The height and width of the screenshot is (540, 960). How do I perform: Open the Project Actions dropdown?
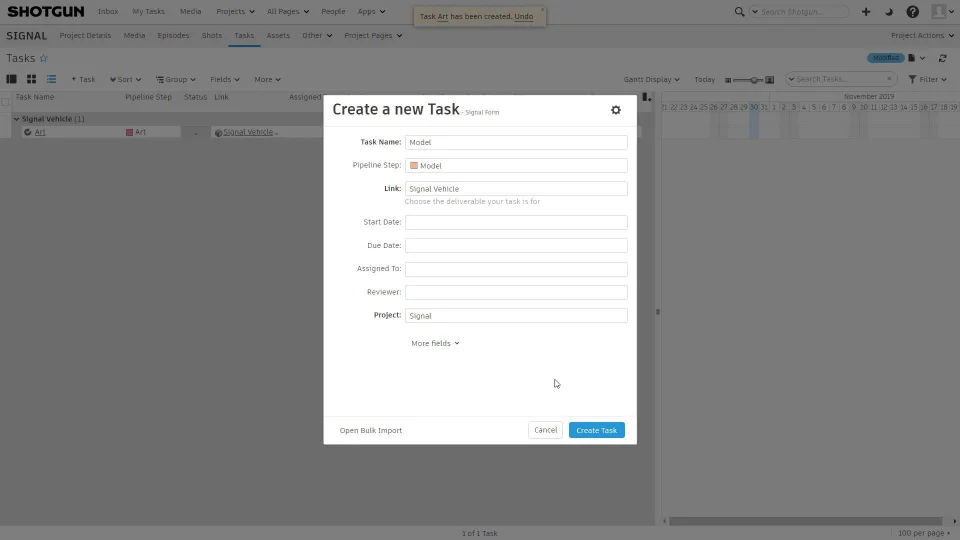[922, 36]
